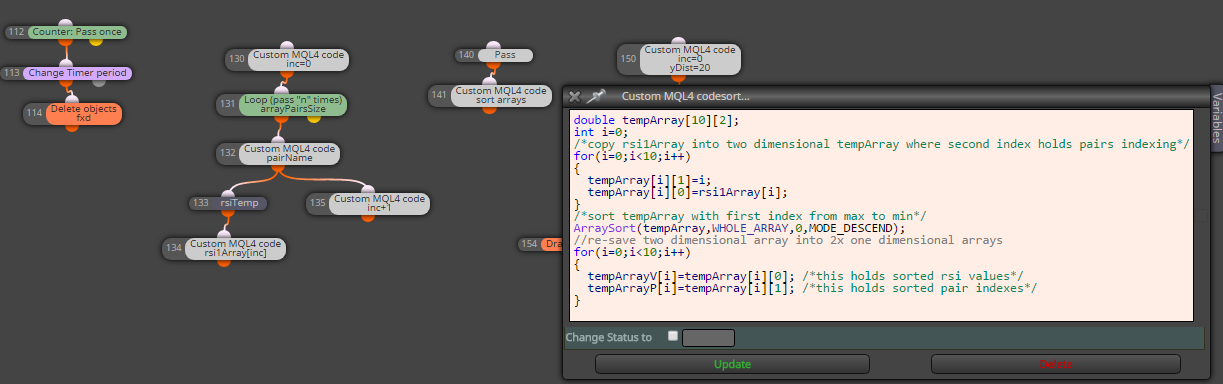Click the Update button
This screenshot has width=1223, height=384.
click(732, 364)
